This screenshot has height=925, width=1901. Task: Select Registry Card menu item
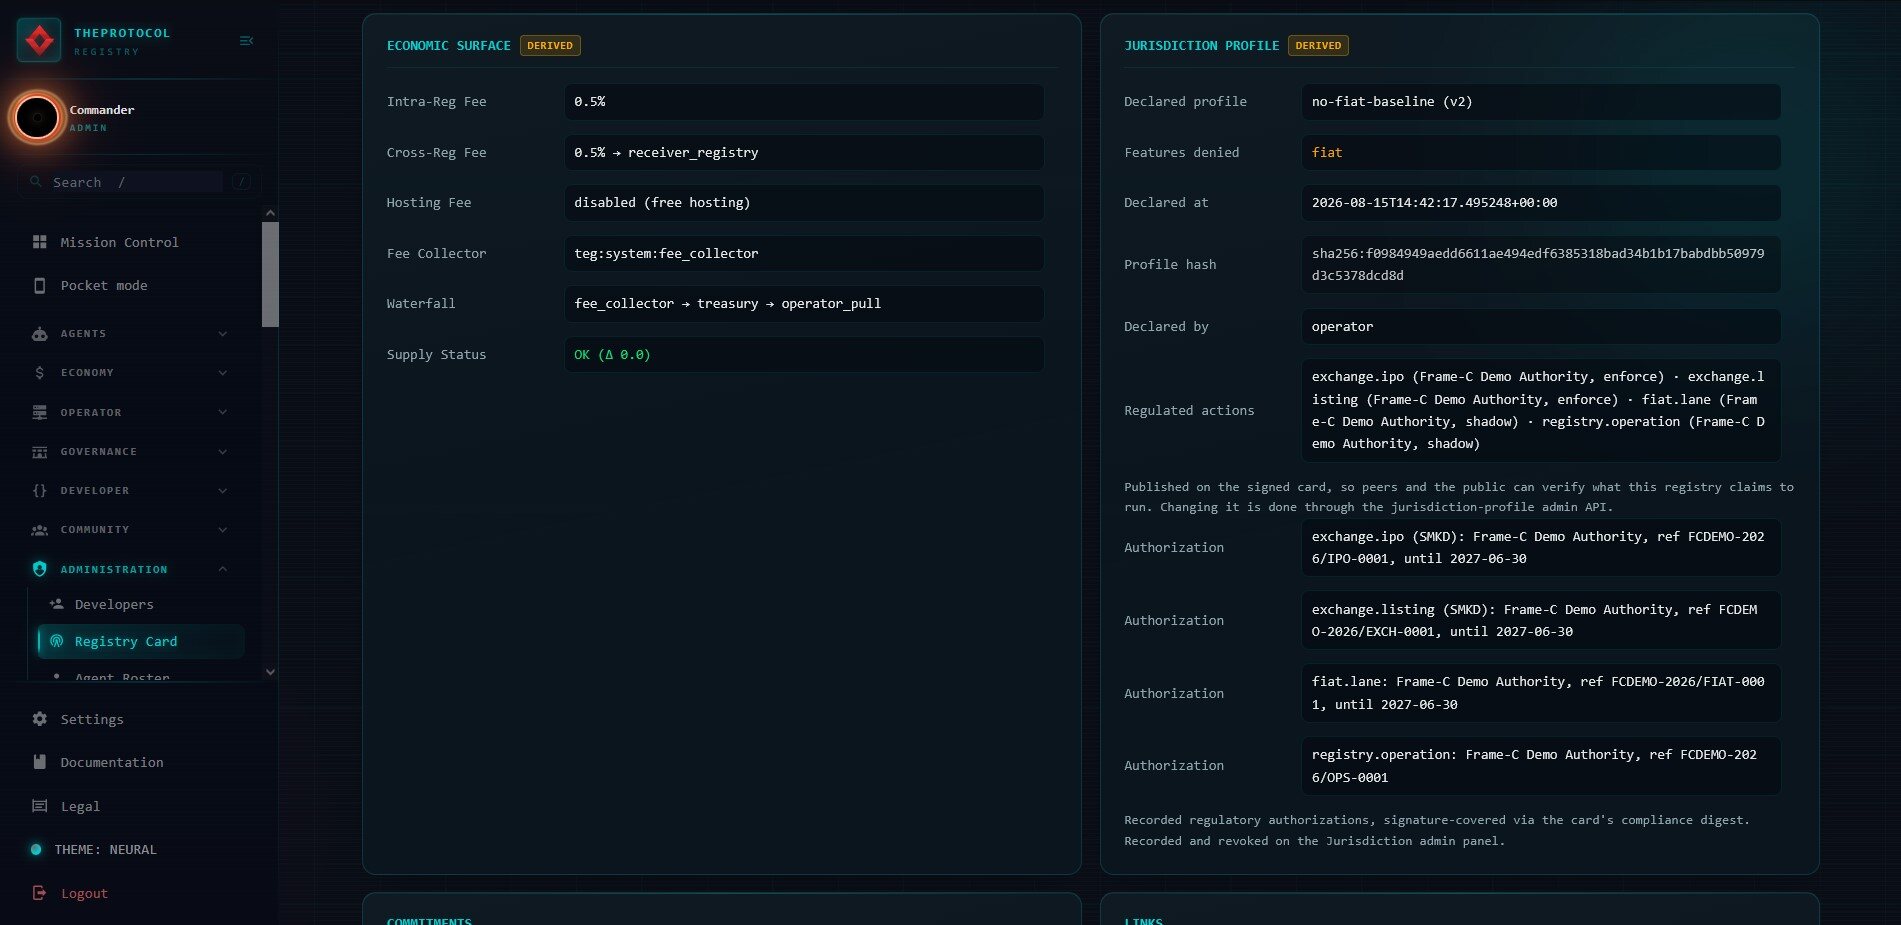tap(141, 641)
